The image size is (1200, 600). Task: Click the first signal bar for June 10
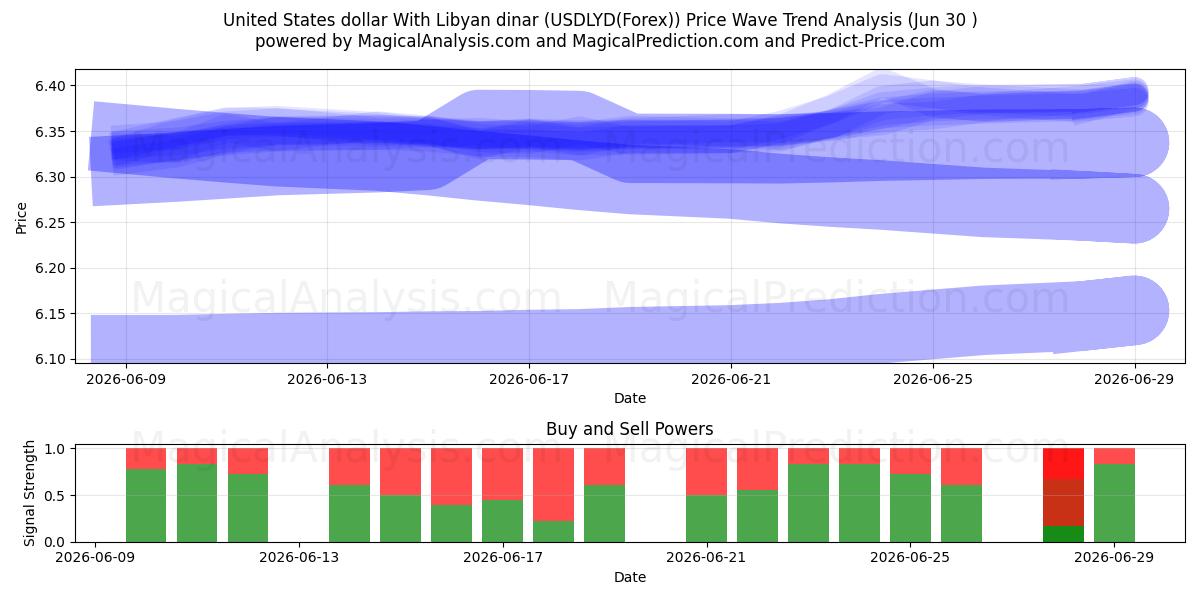coord(146,495)
